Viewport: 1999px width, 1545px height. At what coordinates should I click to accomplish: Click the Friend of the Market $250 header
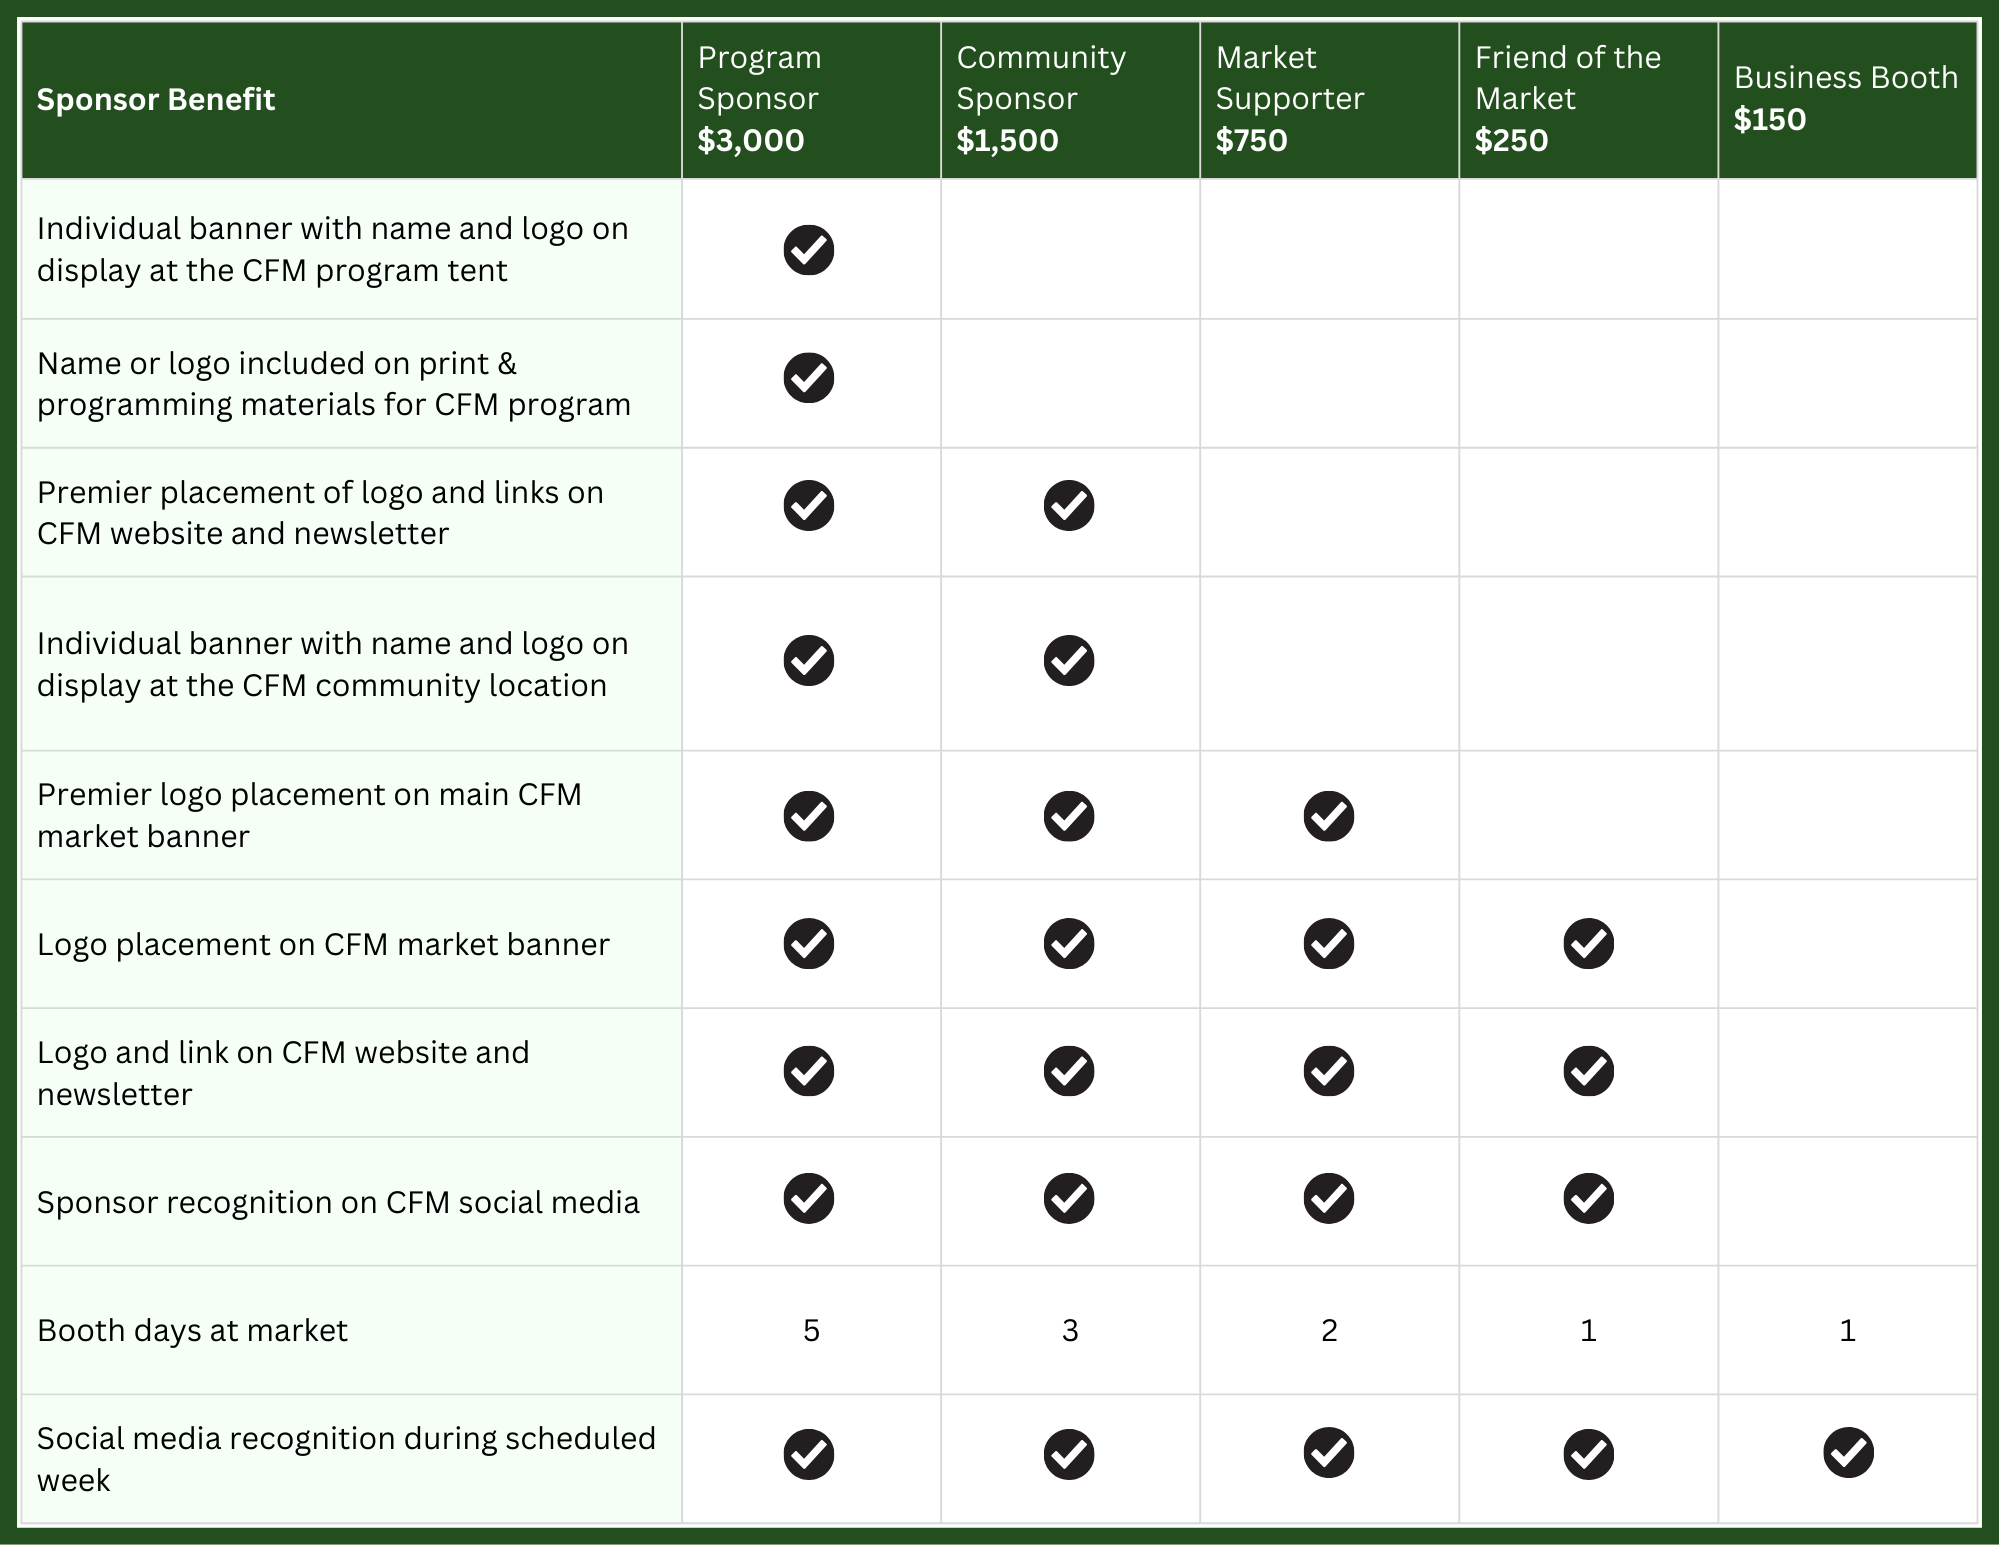1587,99
